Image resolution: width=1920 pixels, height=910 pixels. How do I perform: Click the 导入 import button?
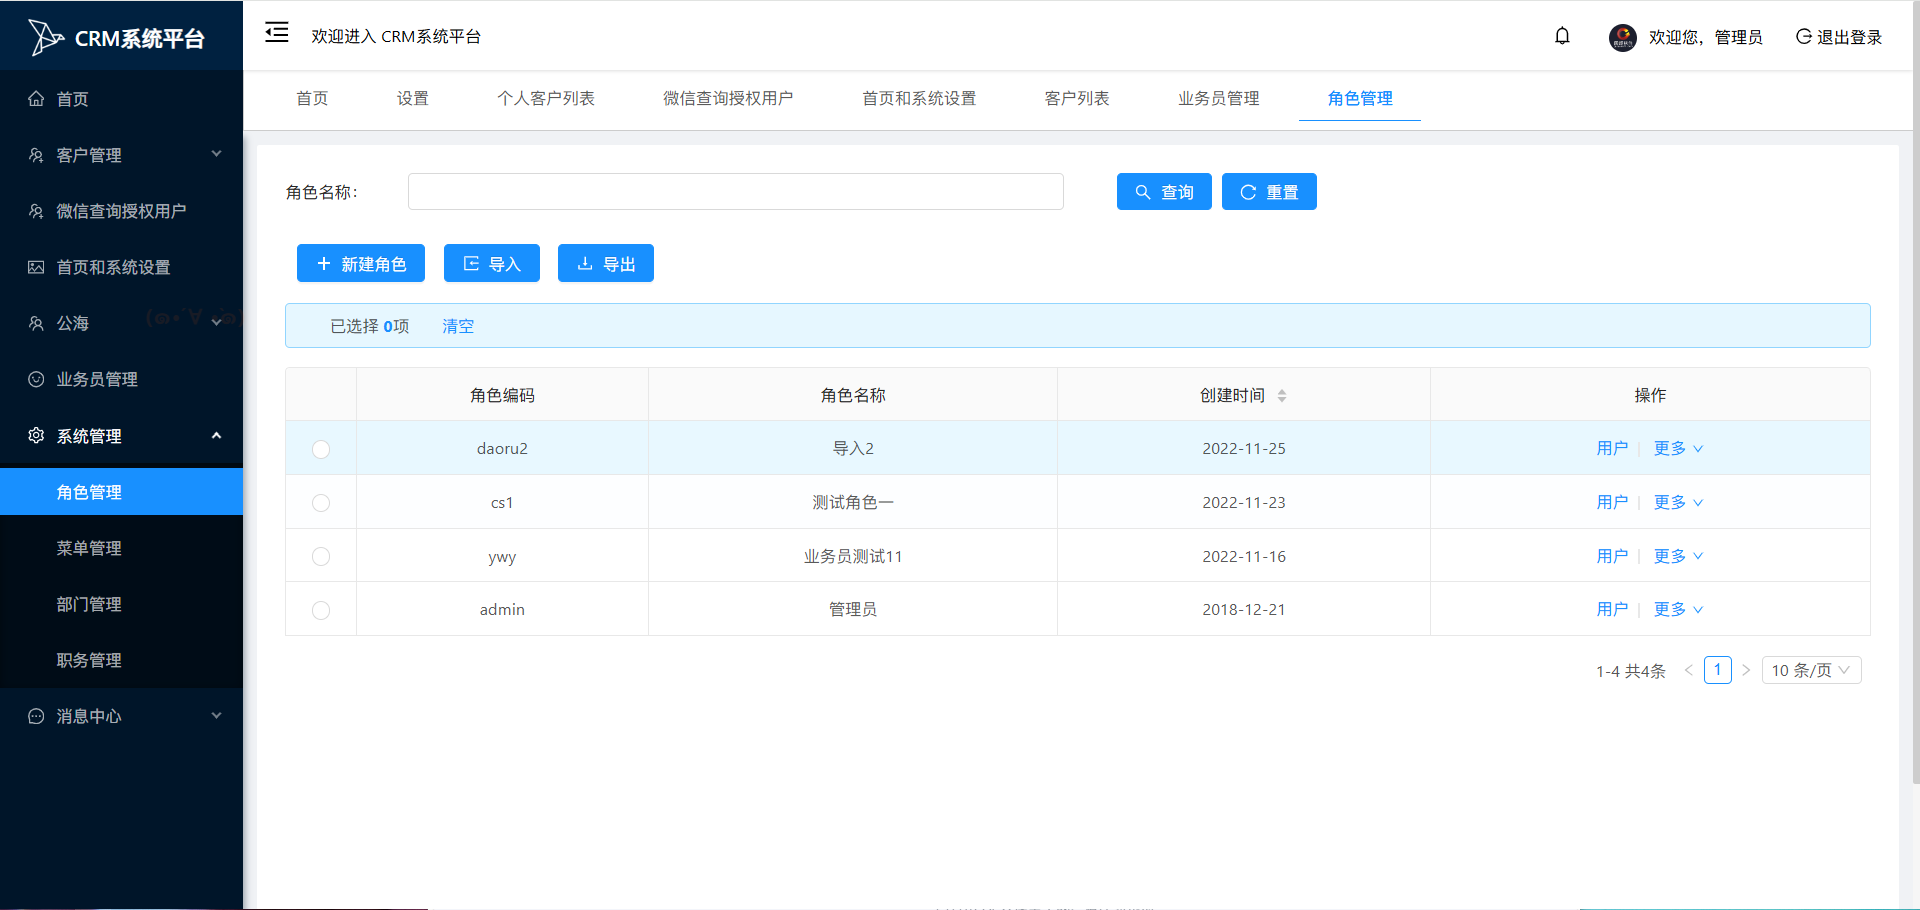pyautogui.click(x=492, y=263)
